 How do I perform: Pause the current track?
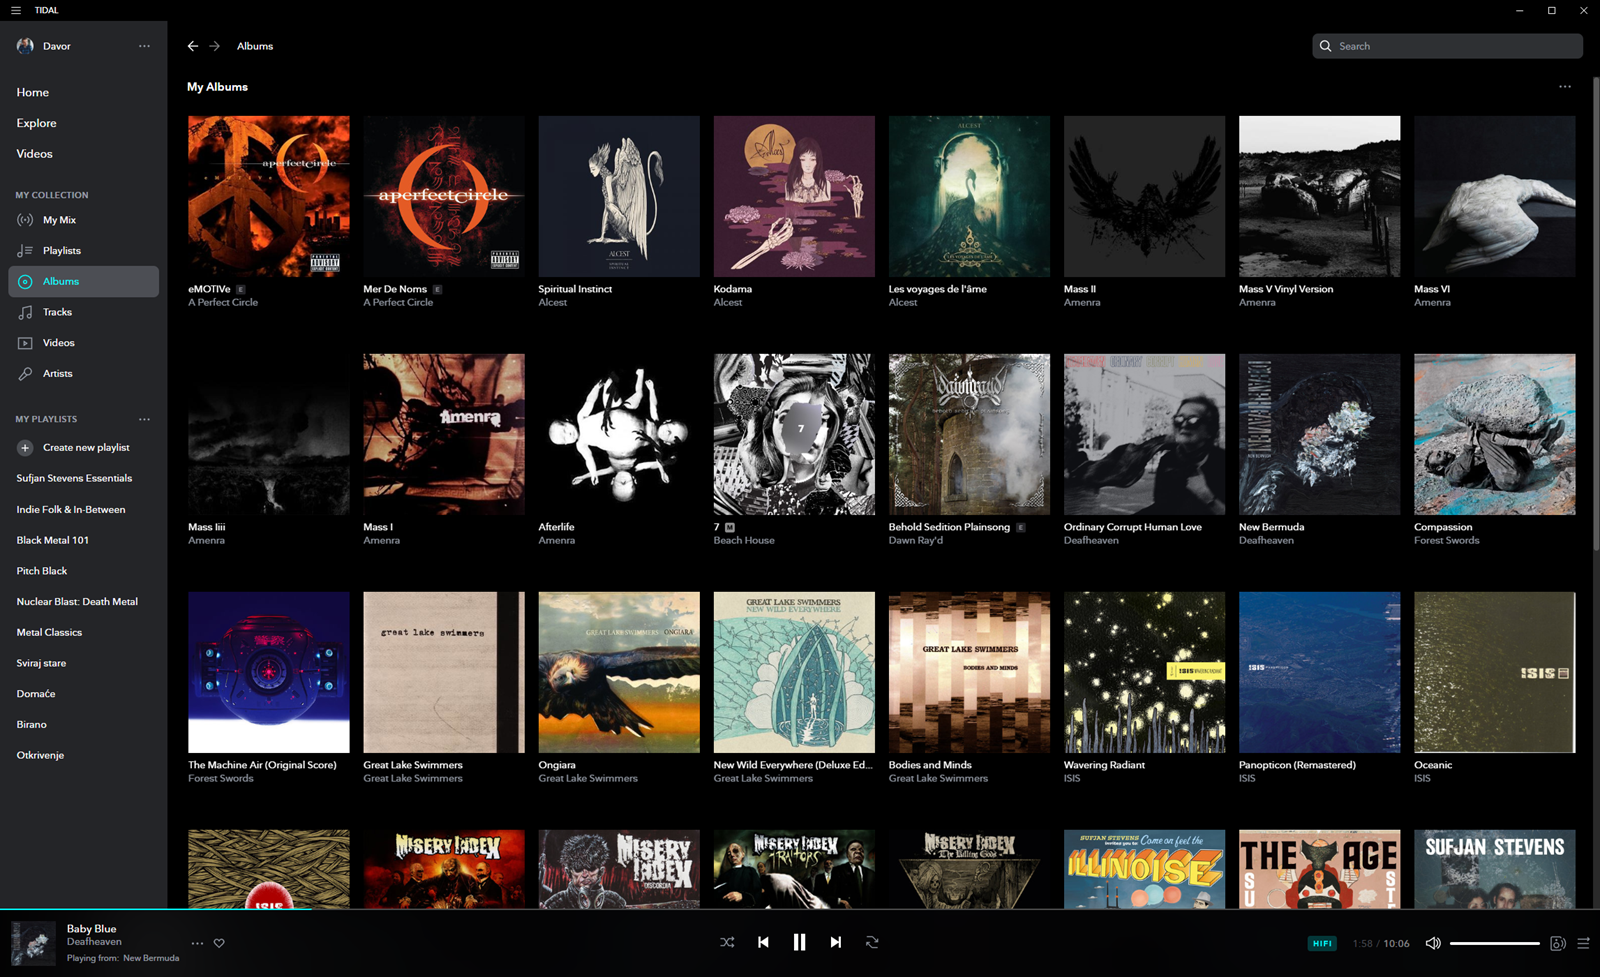pyautogui.click(x=799, y=942)
